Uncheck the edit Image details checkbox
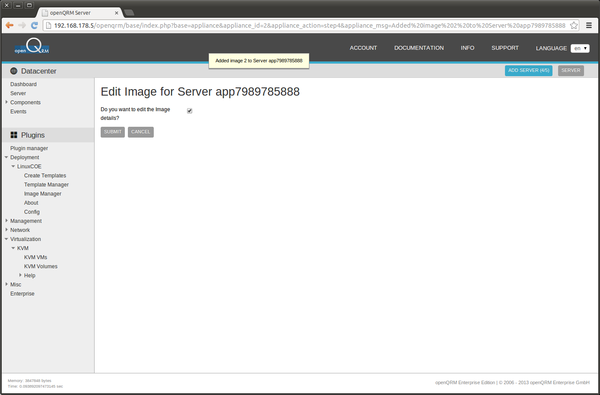The height and width of the screenshot is (395, 600). coord(189,111)
